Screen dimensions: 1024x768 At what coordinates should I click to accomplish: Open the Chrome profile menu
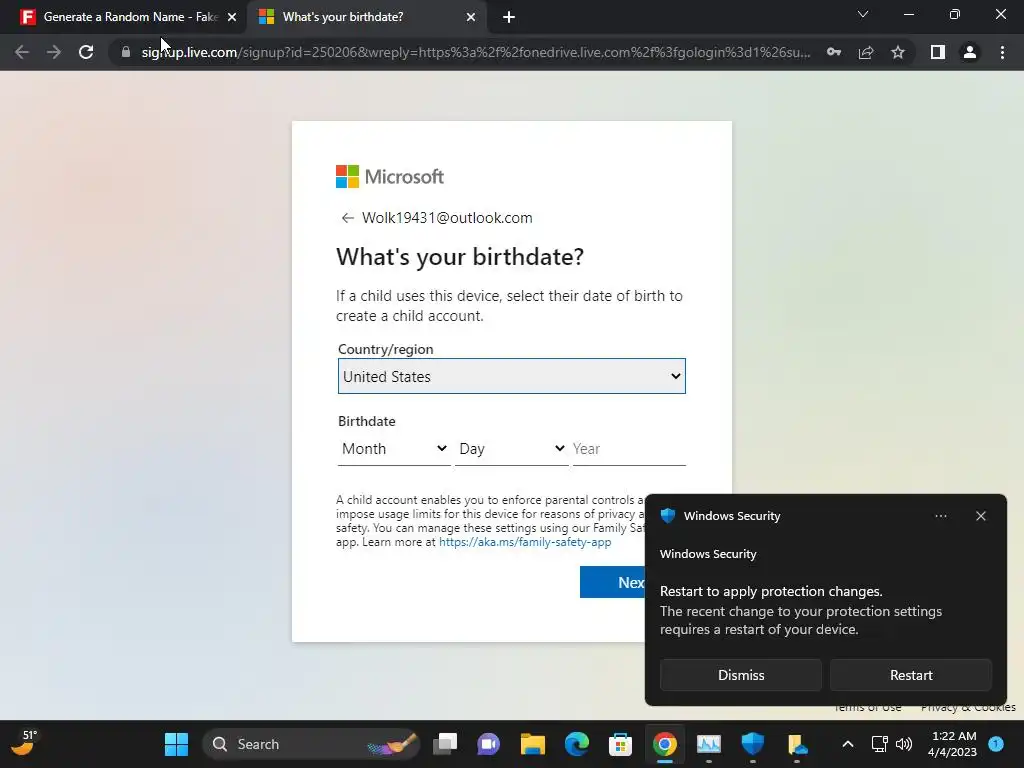[970, 52]
